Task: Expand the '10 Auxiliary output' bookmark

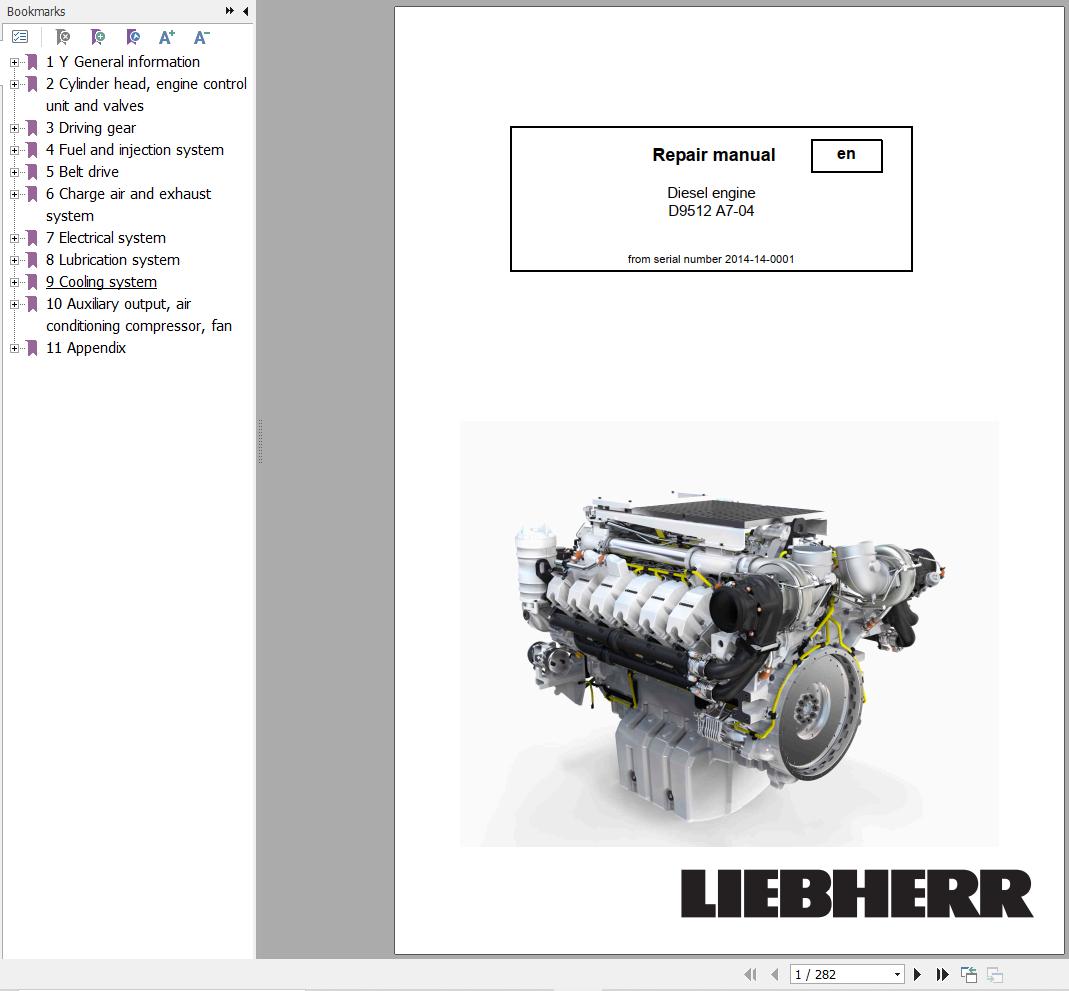Action: coord(14,304)
